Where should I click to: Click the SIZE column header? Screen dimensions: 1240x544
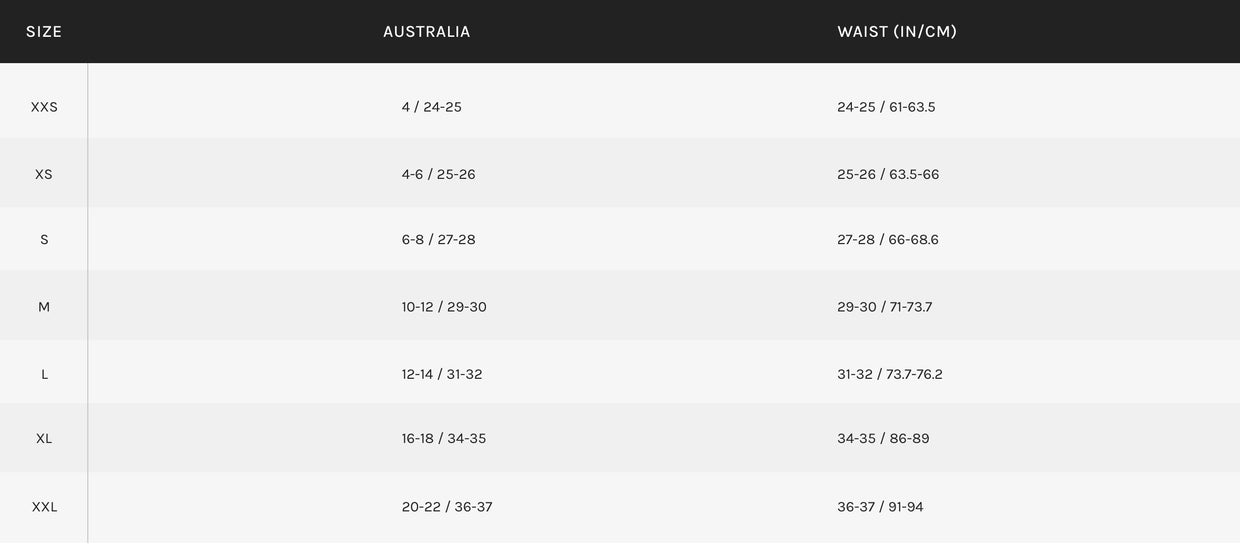[x=44, y=32]
